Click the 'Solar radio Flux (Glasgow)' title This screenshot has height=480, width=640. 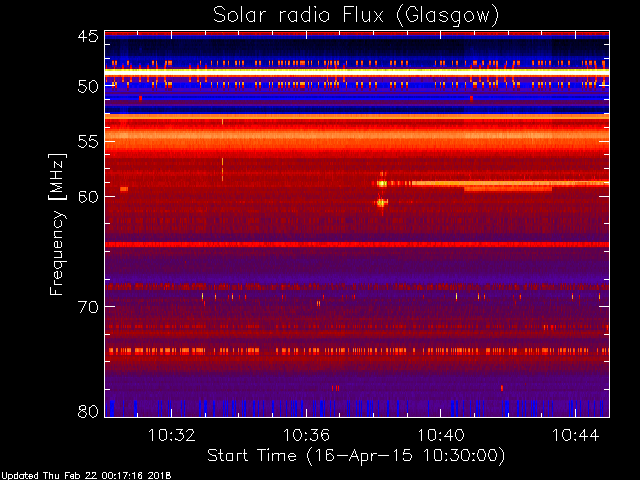(356, 16)
